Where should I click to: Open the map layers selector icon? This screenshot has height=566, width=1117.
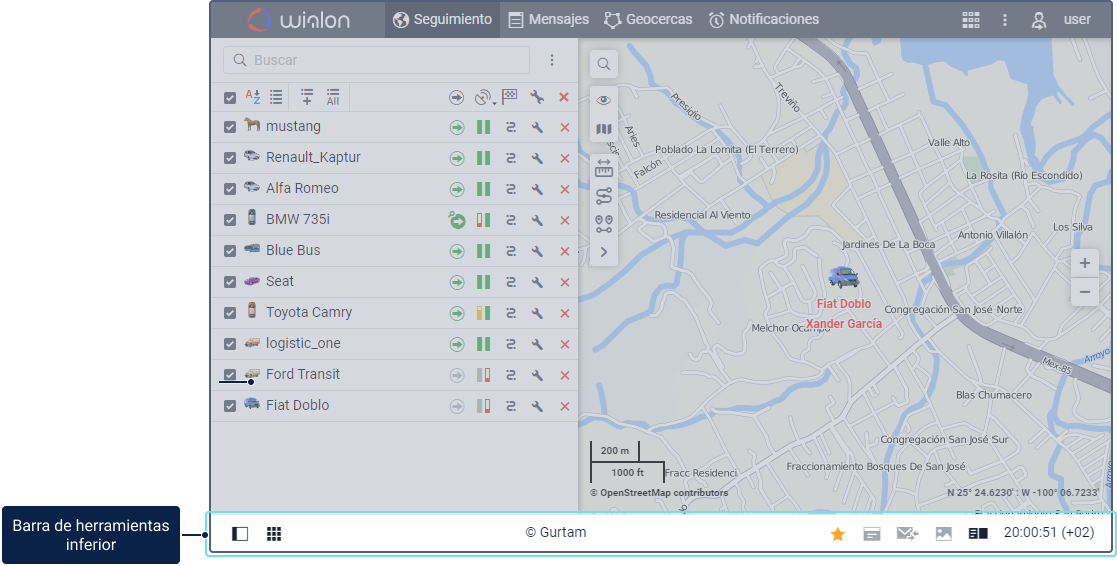pos(603,130)
